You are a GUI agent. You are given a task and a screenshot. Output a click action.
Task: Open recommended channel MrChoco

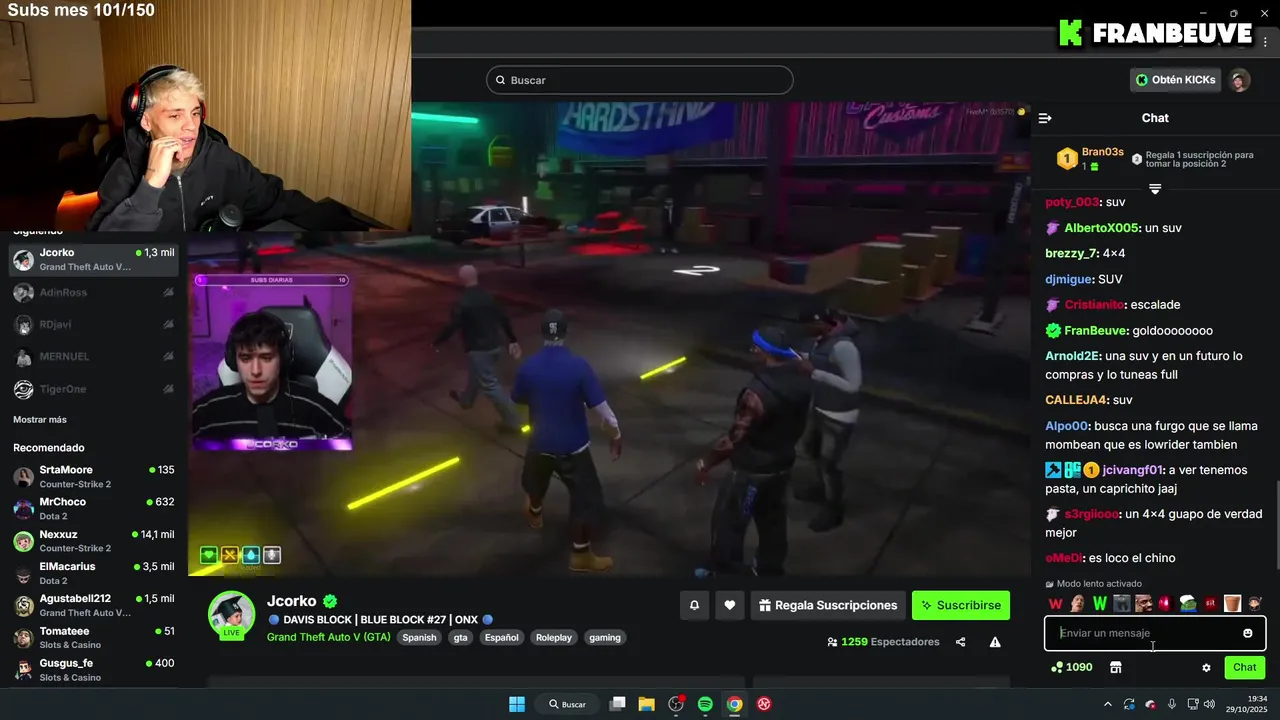(94, 508)
